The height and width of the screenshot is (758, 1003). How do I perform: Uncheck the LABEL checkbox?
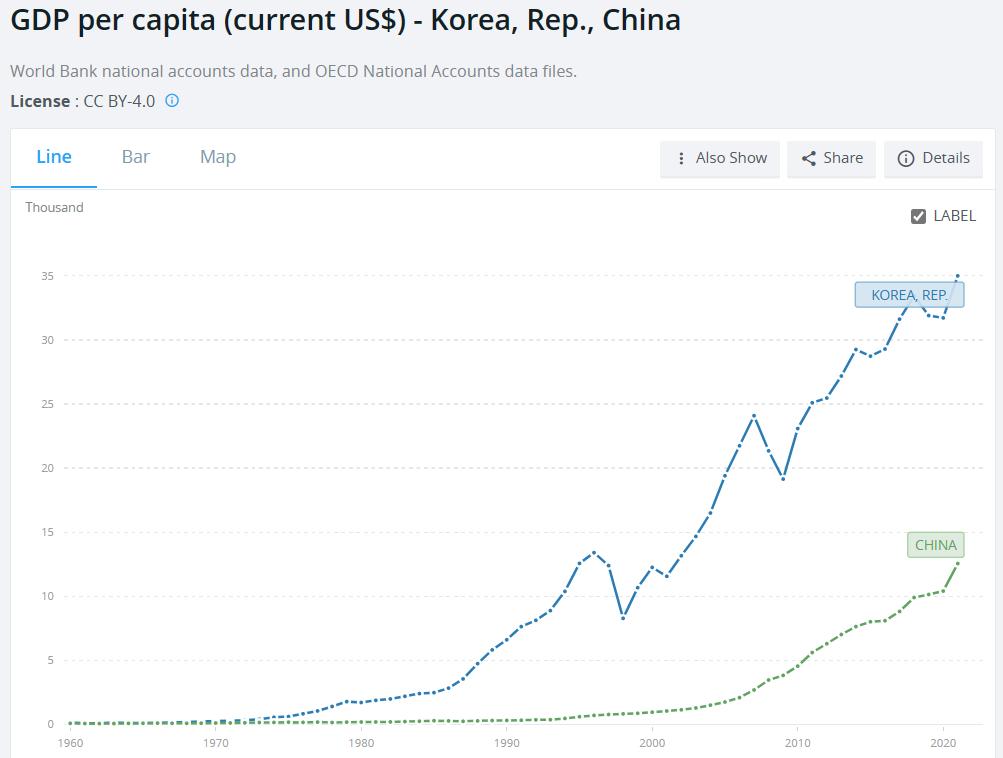click(918, 216)
